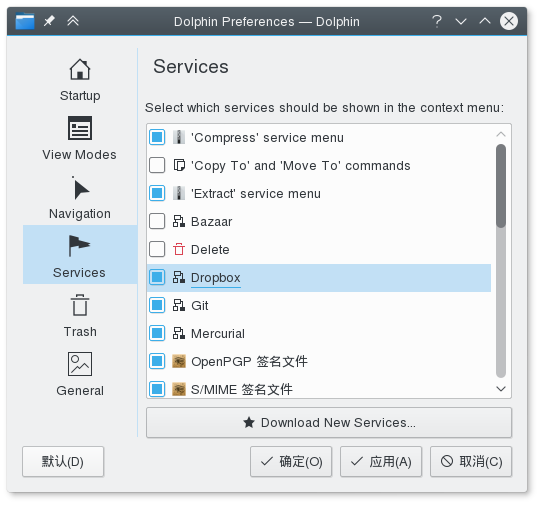Screen dimensions: 540x505
Task: Click the red Delete trash icon
Action: click(179, 249)
